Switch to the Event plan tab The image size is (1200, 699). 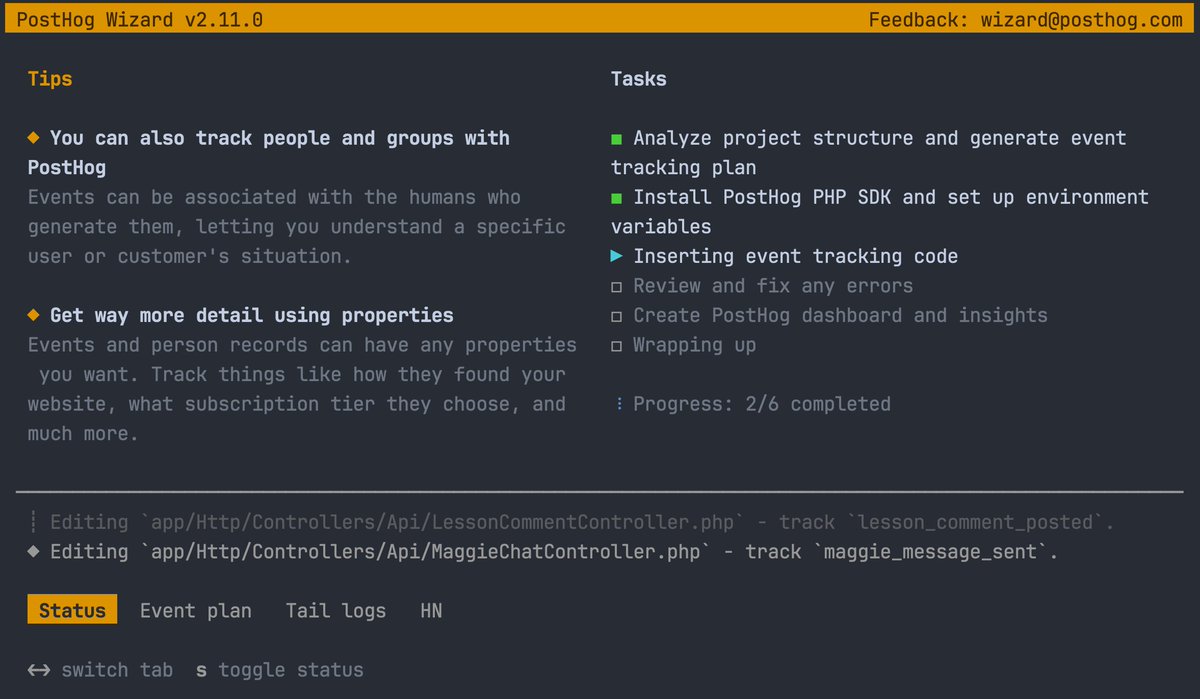click(x=196, y=610)
